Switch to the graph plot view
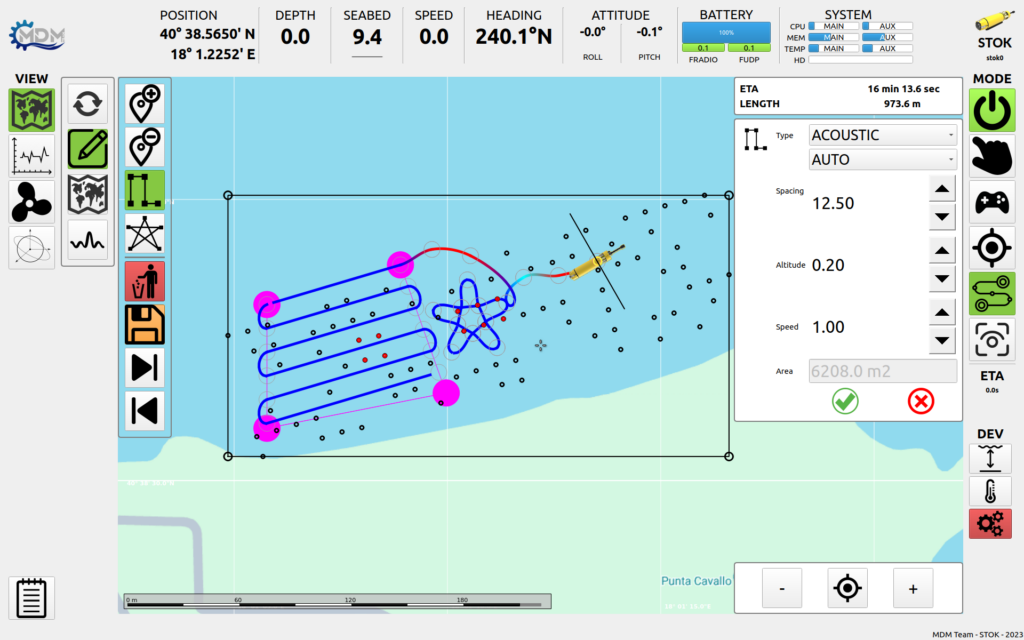Image resolution: width=1024 pixels, height=640 pixels. click(x=32, y=157)
